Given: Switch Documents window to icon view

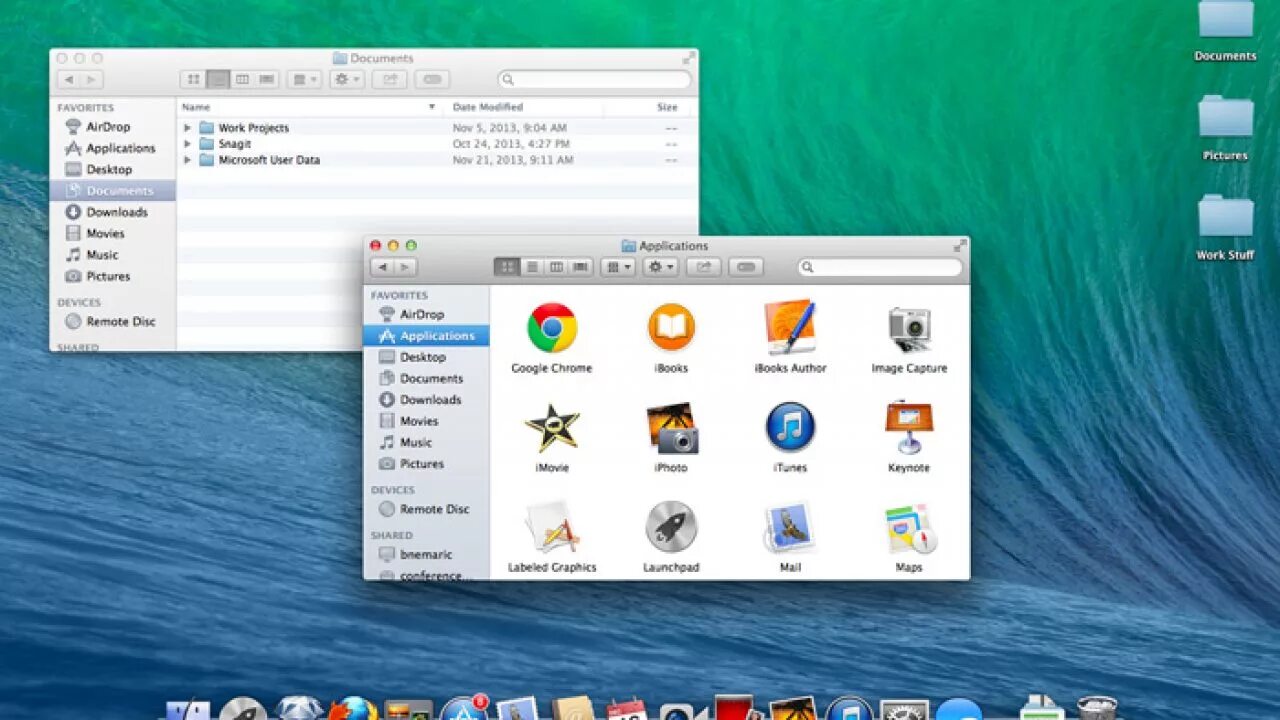Looking at the screenshot, I should pyautogui.click(x=193, y=79).
